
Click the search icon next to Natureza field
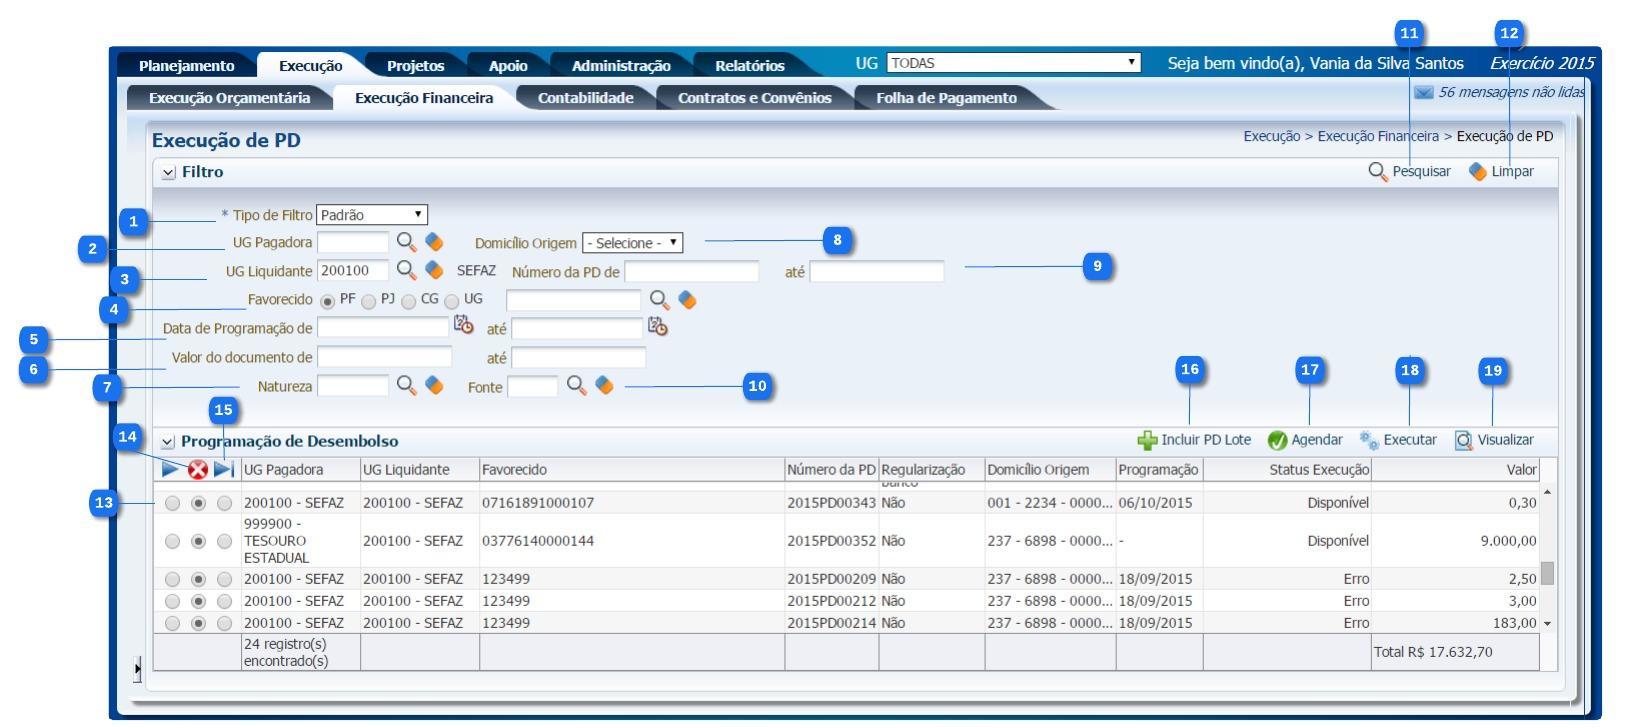(405, 386)
